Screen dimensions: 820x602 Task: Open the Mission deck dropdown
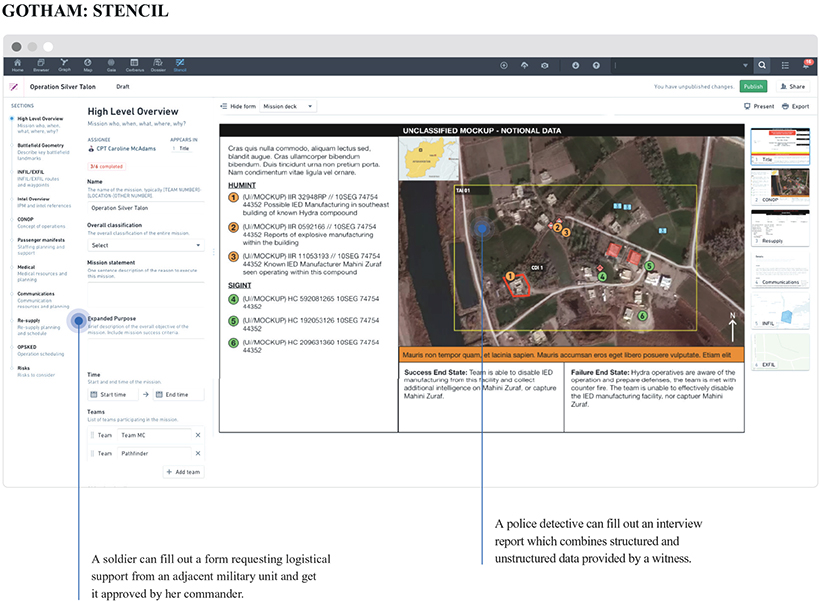[x=288, y=106]
